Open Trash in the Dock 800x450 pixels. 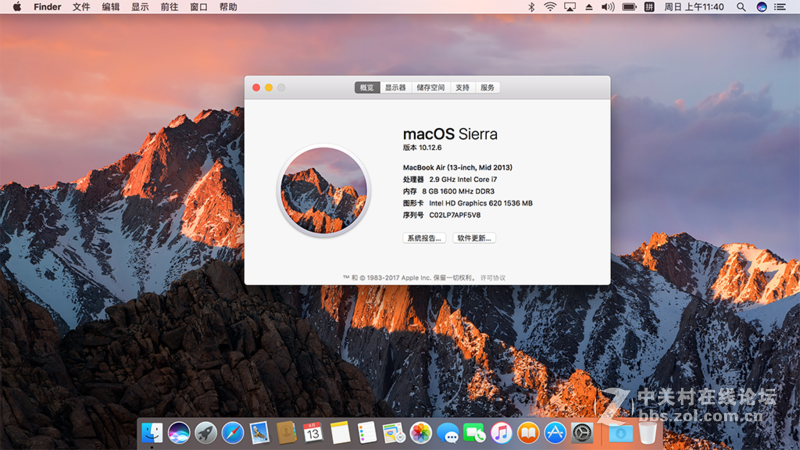point(647,433)
